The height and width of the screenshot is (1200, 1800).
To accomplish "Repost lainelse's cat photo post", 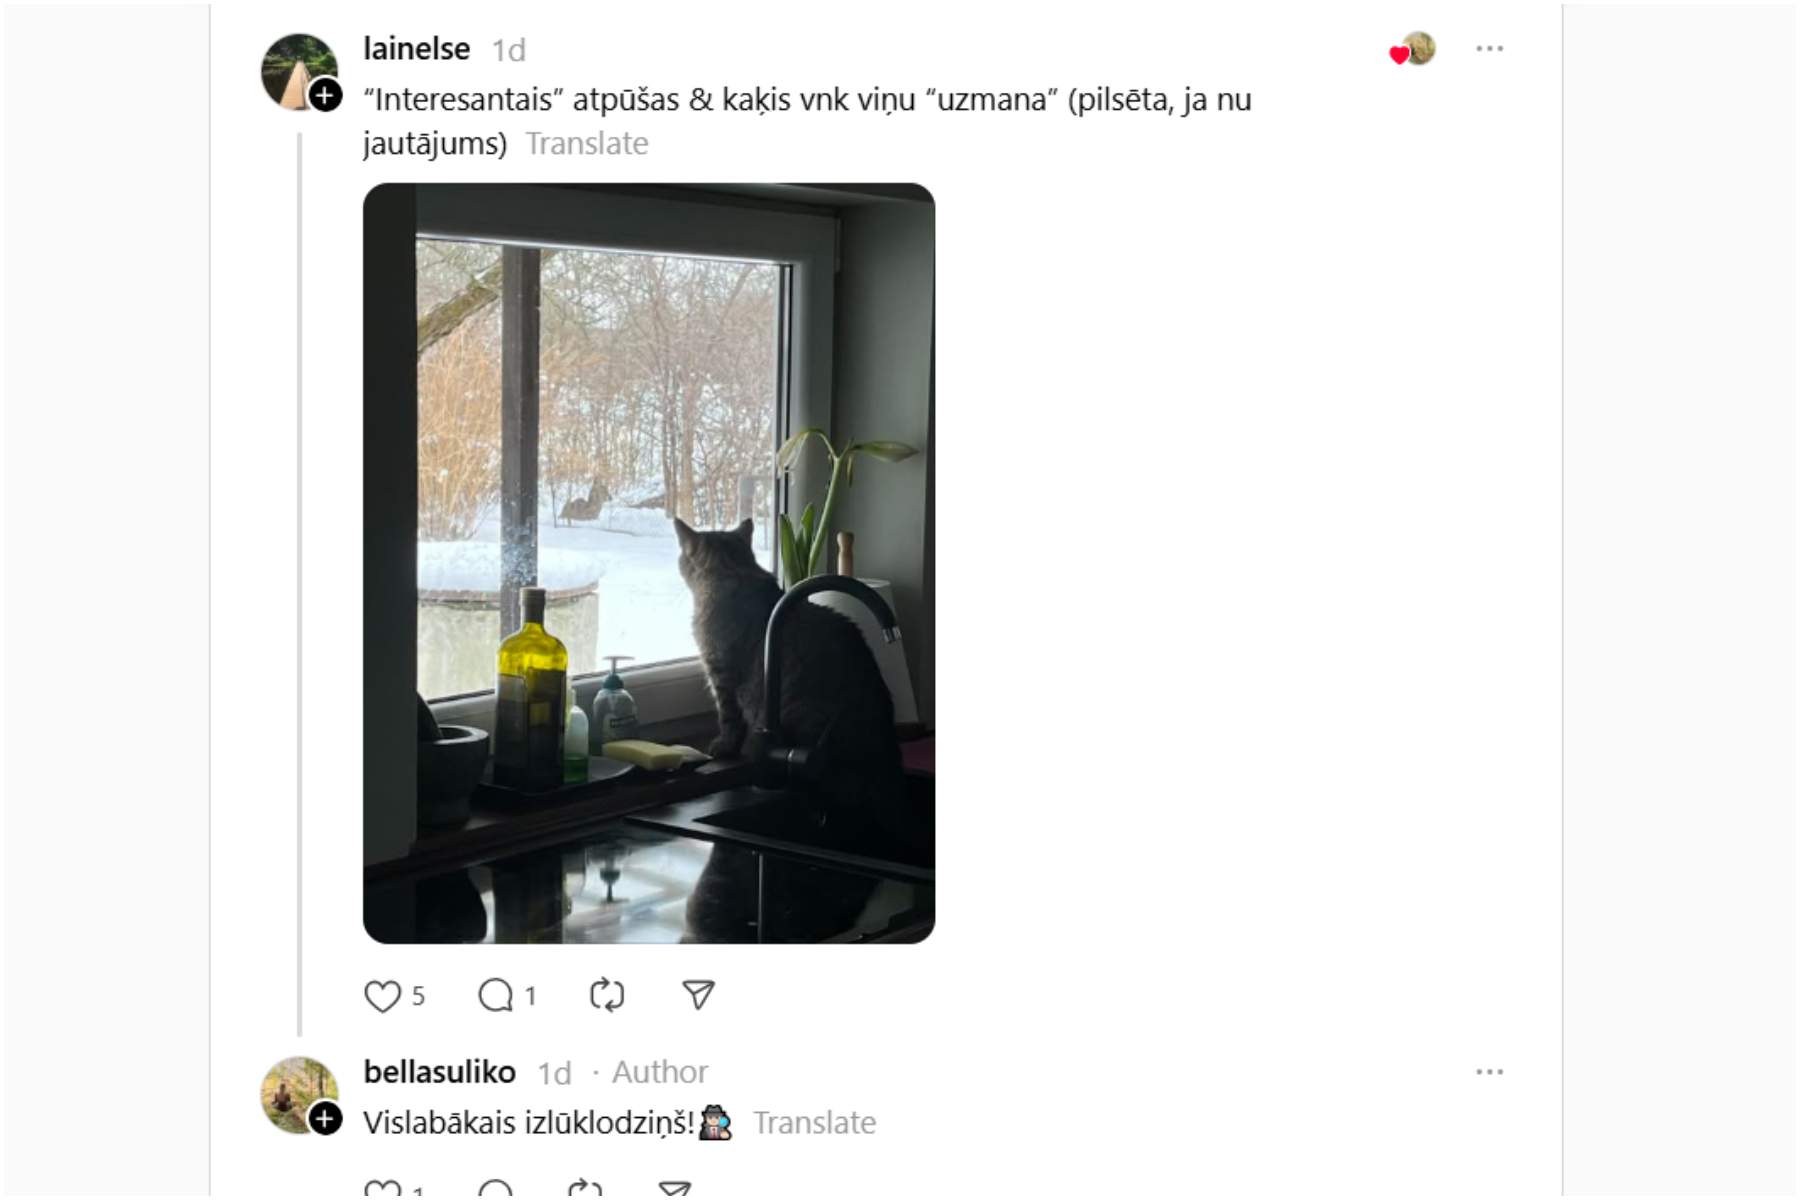I will click(x=607, y=995).
